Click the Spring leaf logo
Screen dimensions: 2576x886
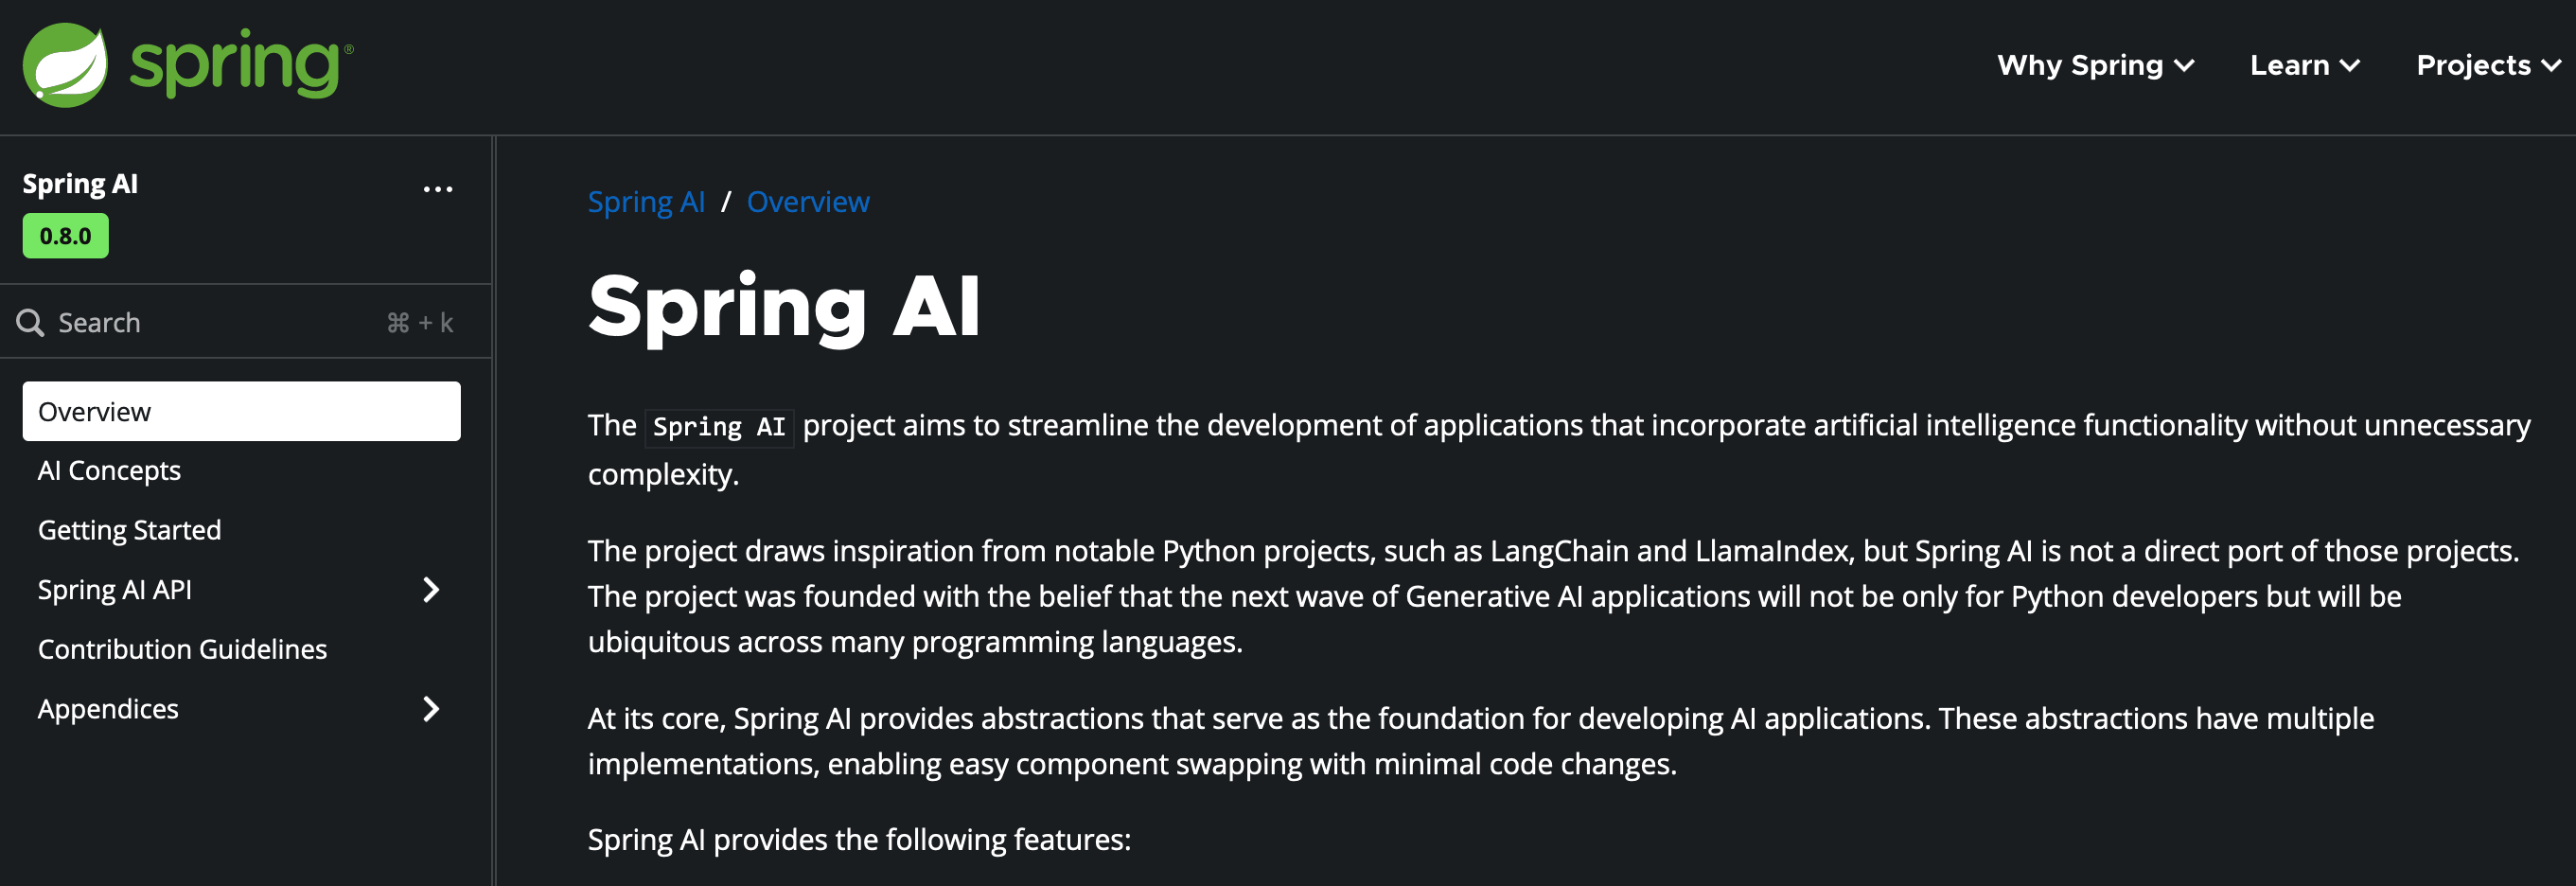tap(65, 65)
